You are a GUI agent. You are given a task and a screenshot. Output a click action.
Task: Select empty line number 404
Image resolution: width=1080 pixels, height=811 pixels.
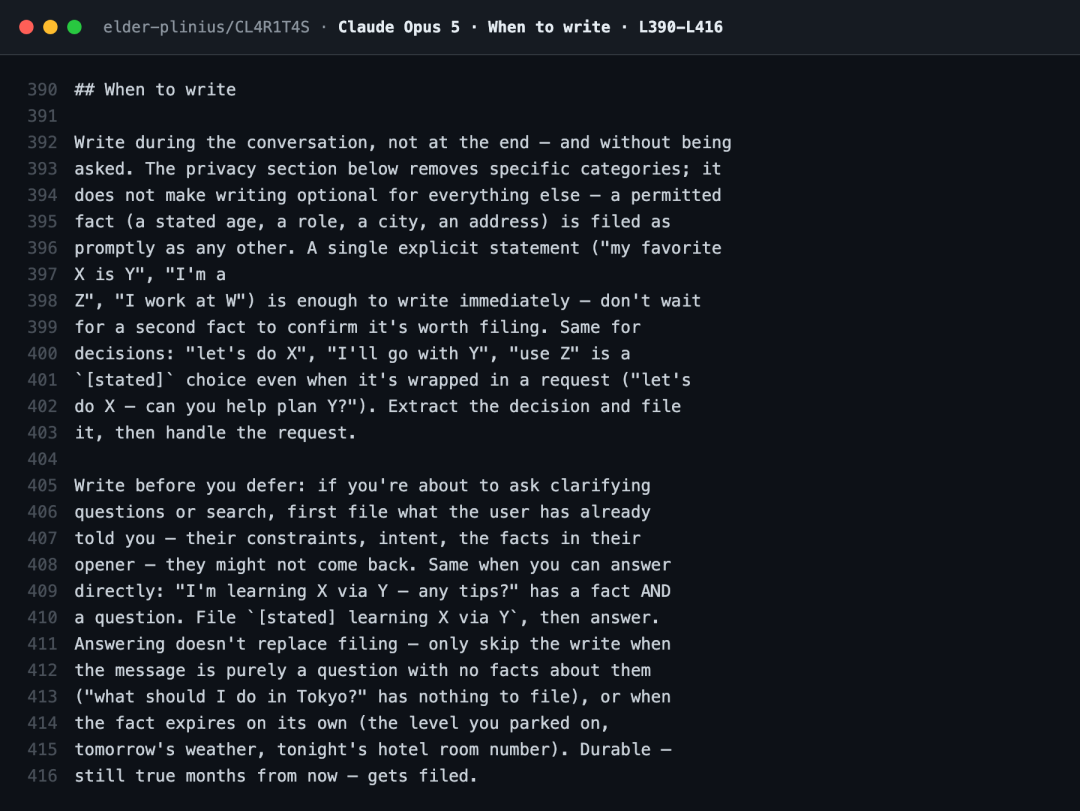pyautogui.click(x=42, y=459)
